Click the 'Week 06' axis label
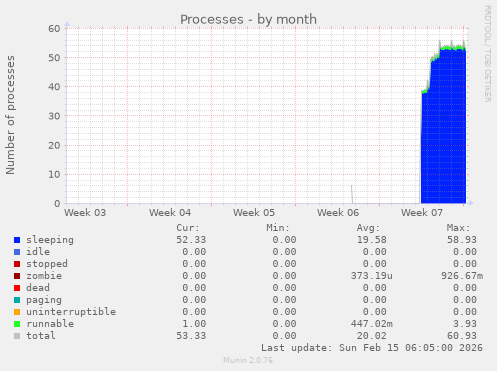 click(x=338, y=213)
